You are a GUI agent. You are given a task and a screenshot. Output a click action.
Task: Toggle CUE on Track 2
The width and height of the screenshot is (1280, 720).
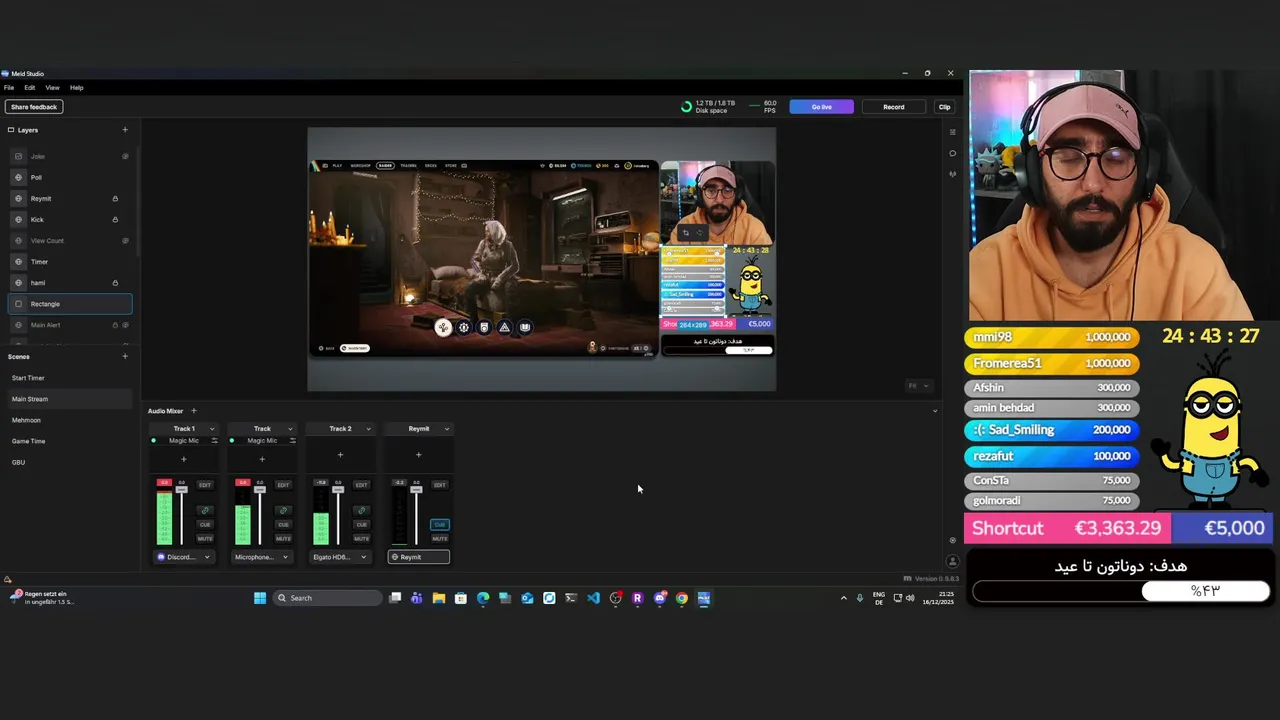pos(361,524)
